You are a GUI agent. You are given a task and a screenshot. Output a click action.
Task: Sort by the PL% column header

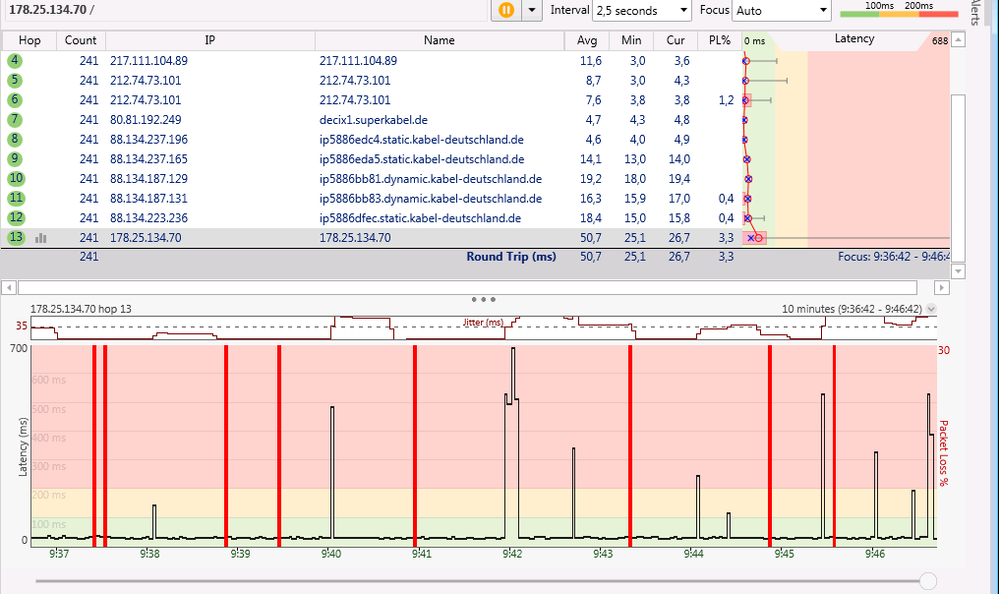(x=719, y=40)
